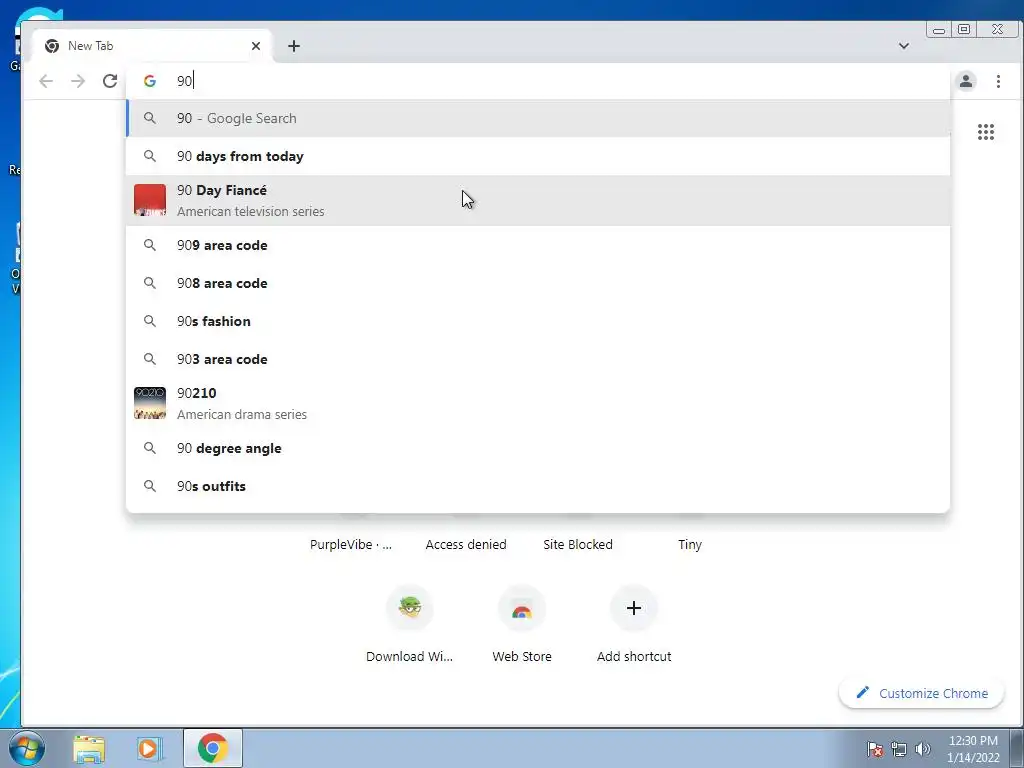
Task: Choose '903 area code' suggestion
Action: tap(538, 359)
